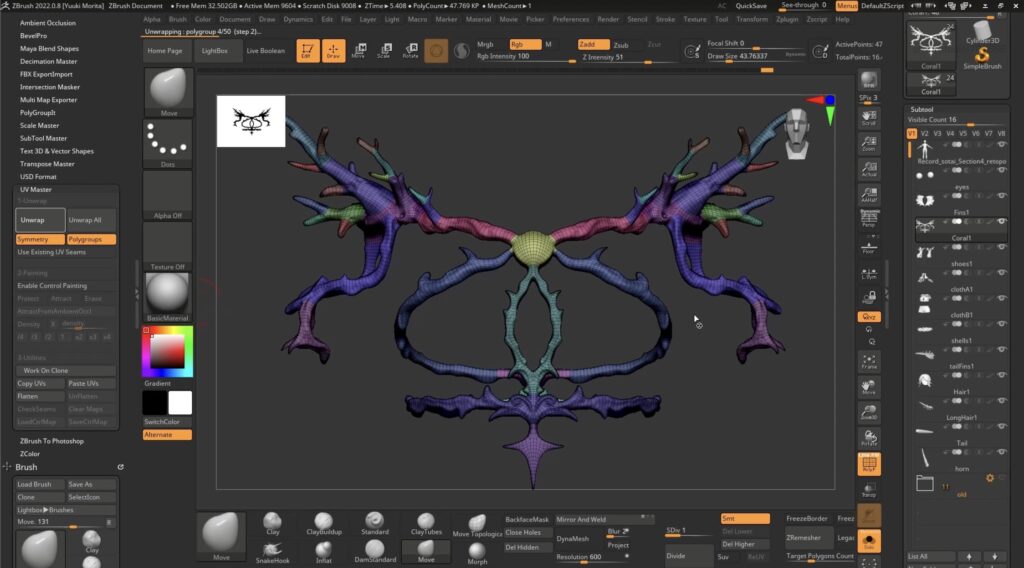Expand the ZColor plugin section
Screen dimensions: 1024x568
coord(30,453)
